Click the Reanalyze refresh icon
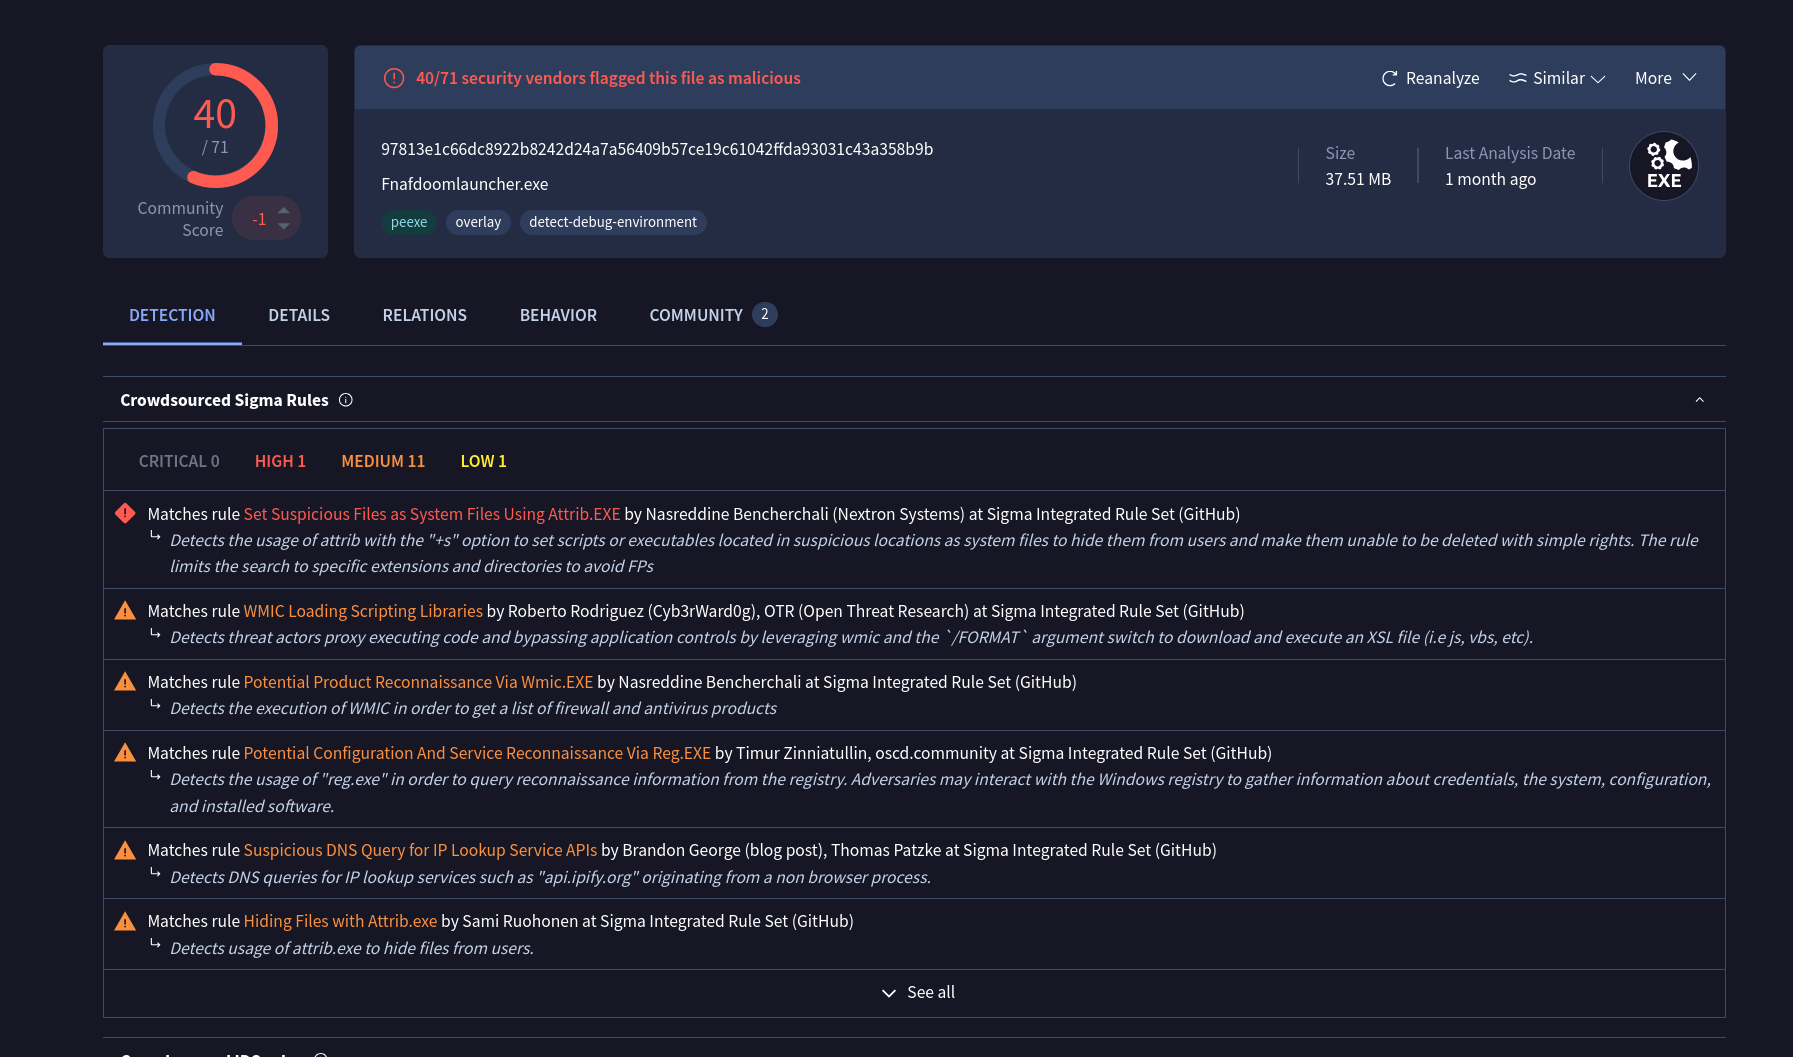This screenshot has height=1057, width=1793. [1389, 78]
